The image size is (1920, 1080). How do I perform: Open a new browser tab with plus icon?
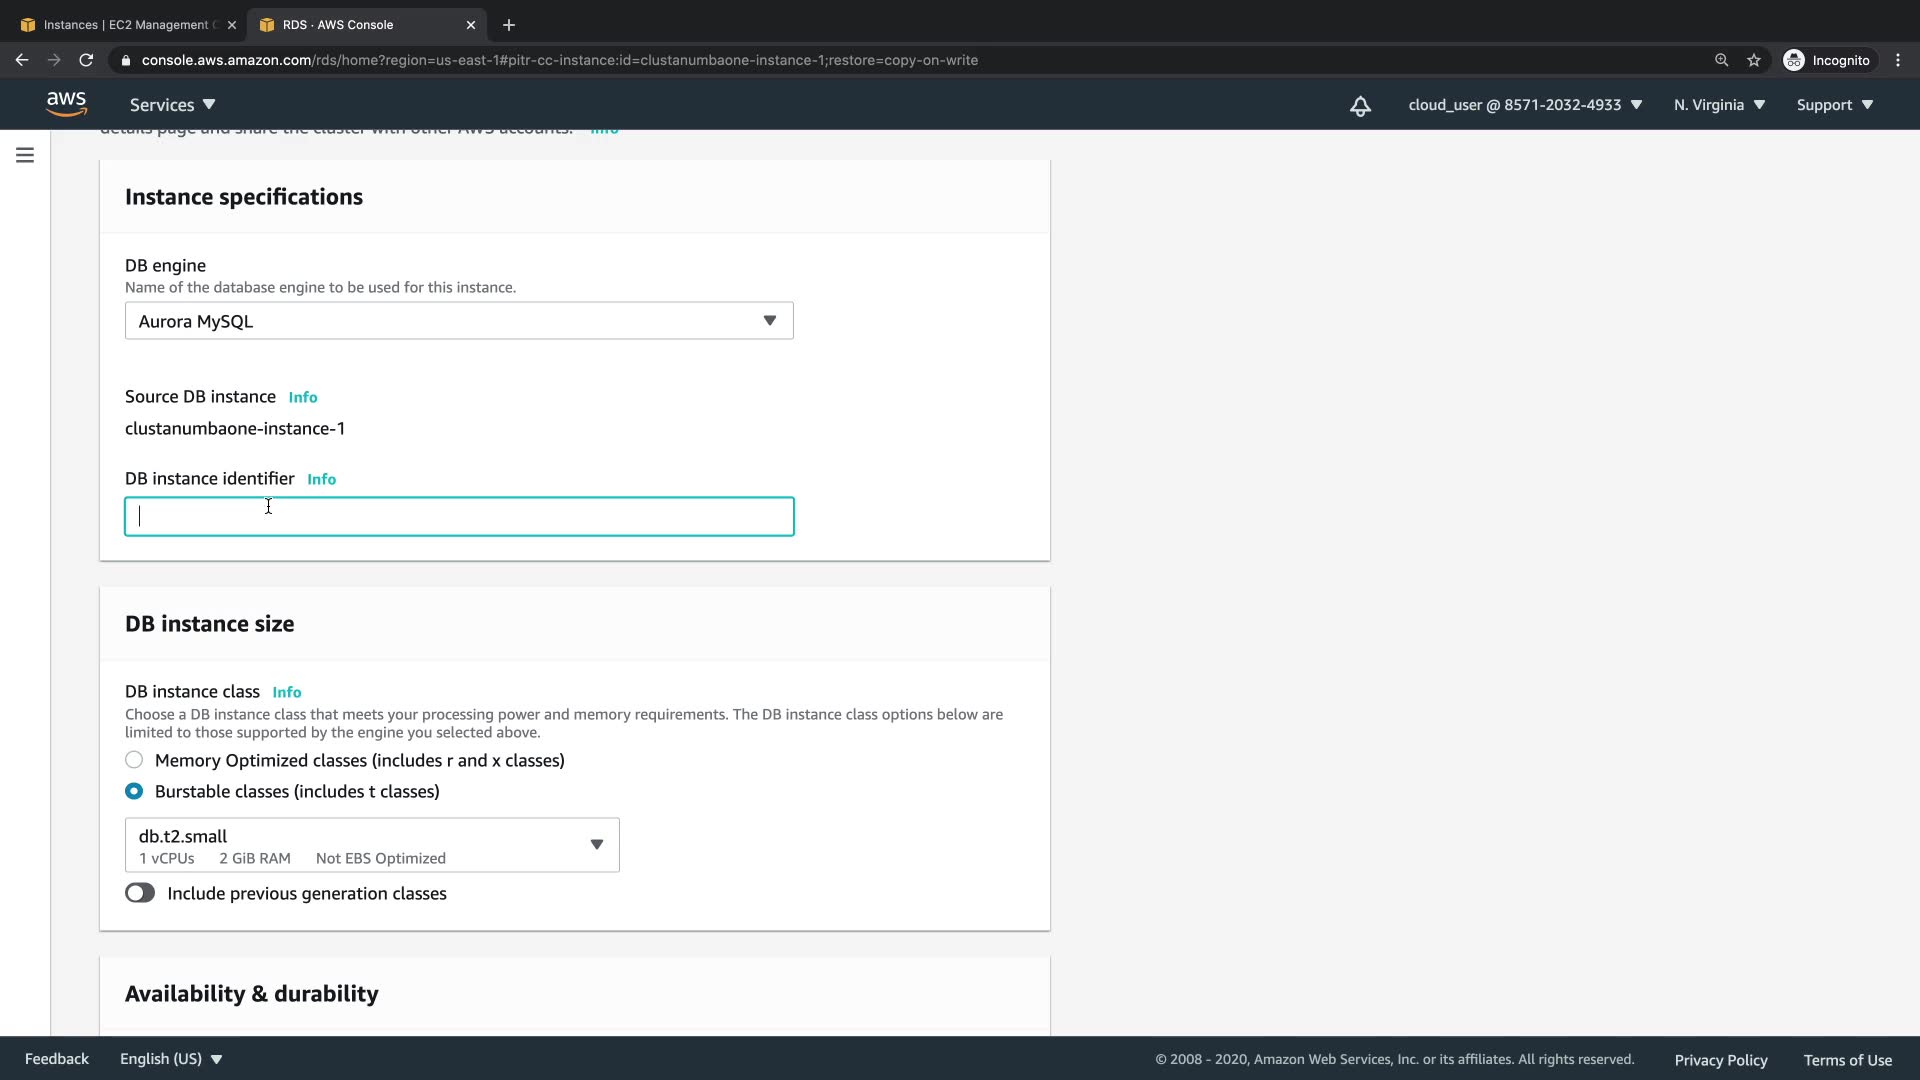pos(509,25)
